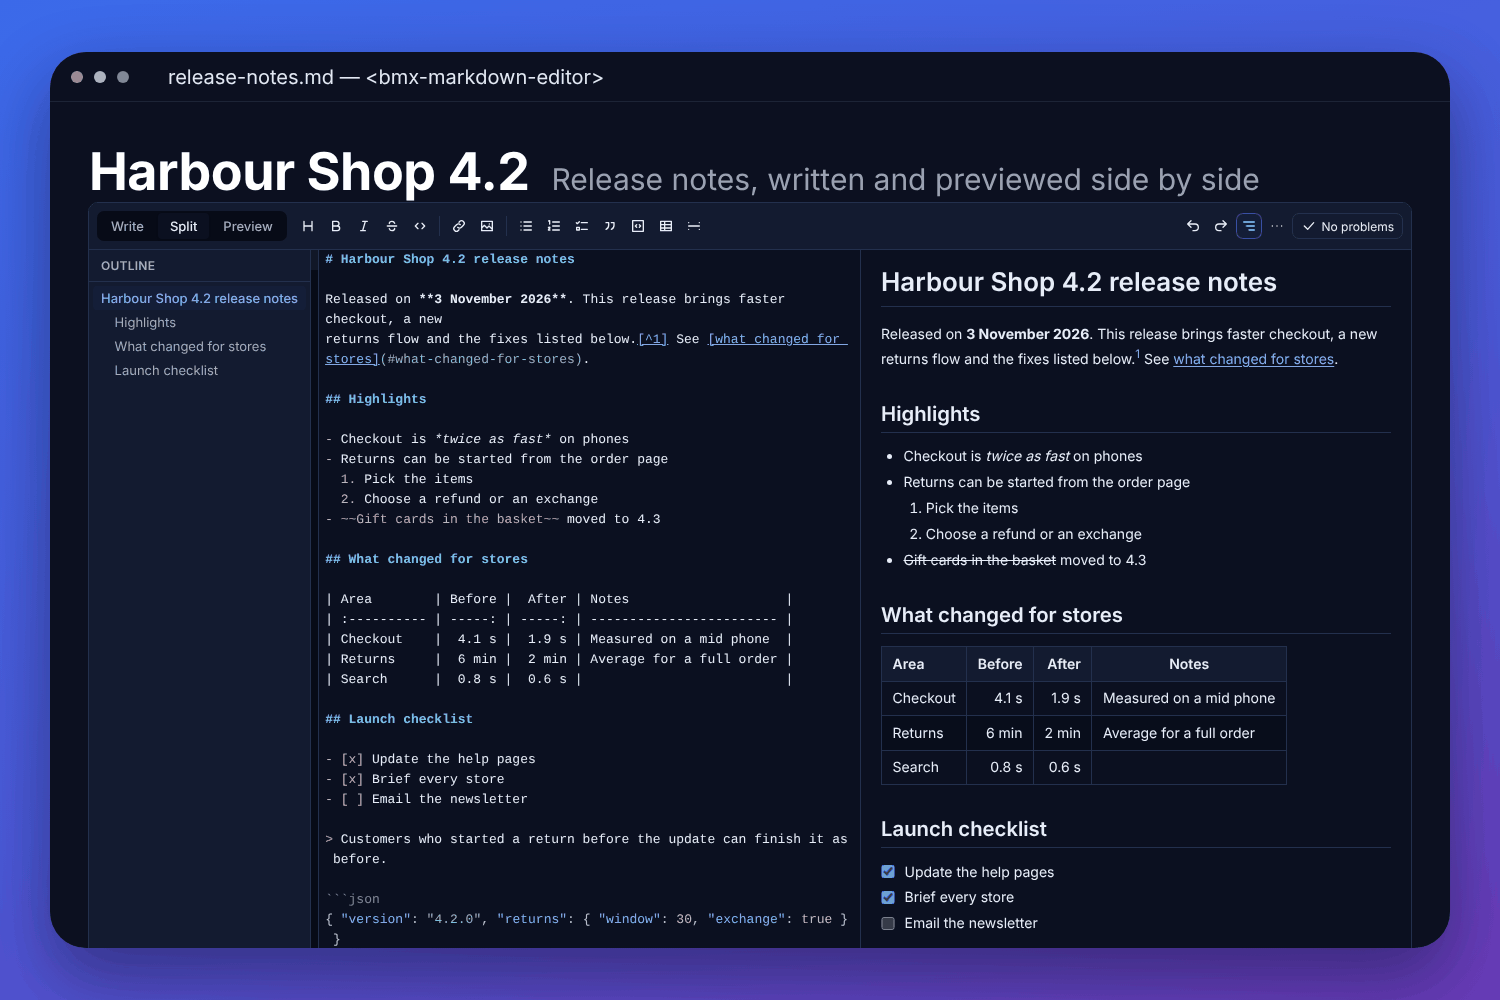Insert a bulleted list
This screenshot has height=1000, width=1500.
coord(526,226)
